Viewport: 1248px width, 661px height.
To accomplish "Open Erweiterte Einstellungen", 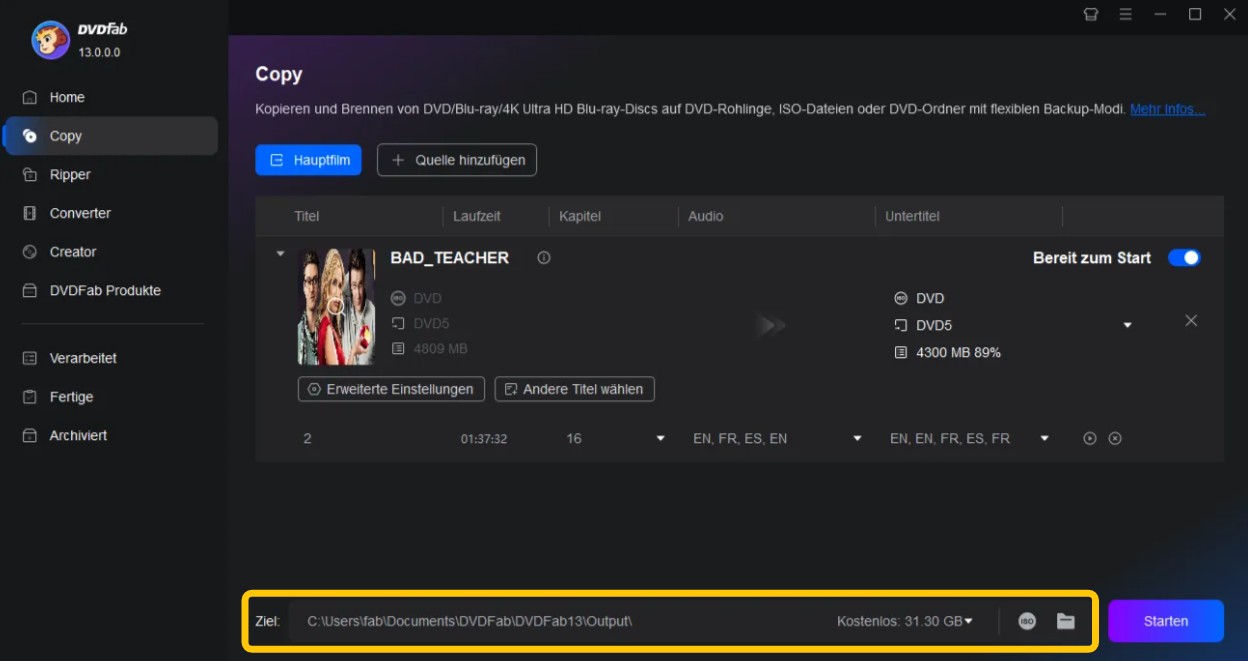I will [391, 389].
